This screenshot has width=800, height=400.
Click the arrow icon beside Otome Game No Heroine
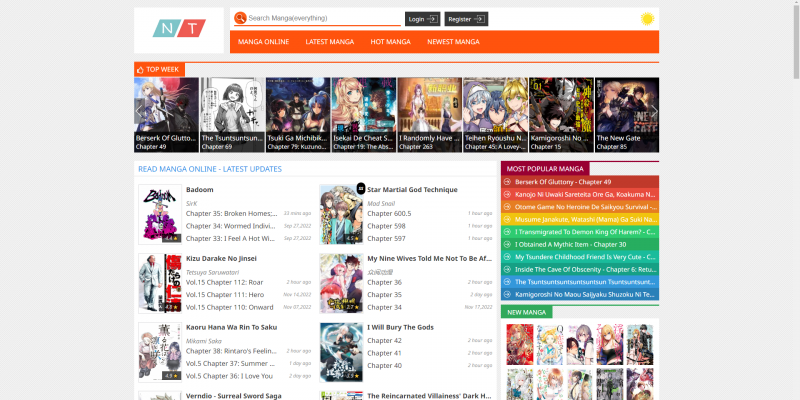point(507,207)
